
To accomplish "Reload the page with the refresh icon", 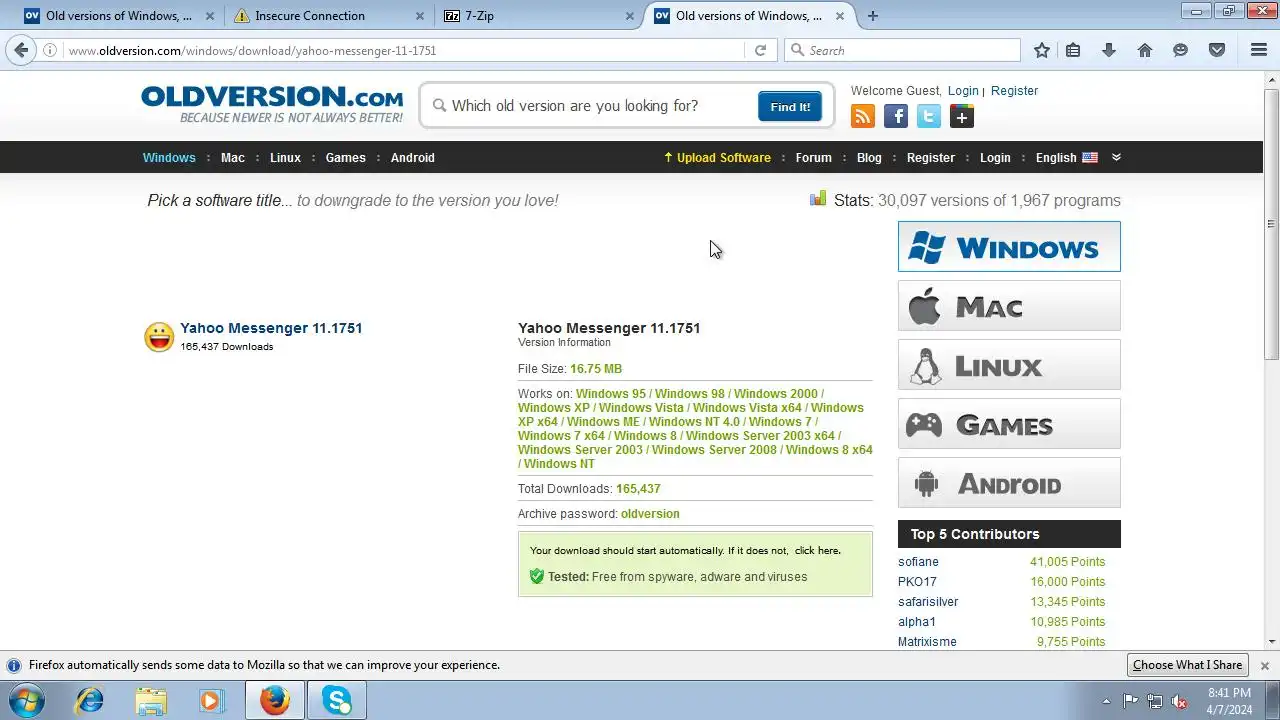I will coord(760,50).
